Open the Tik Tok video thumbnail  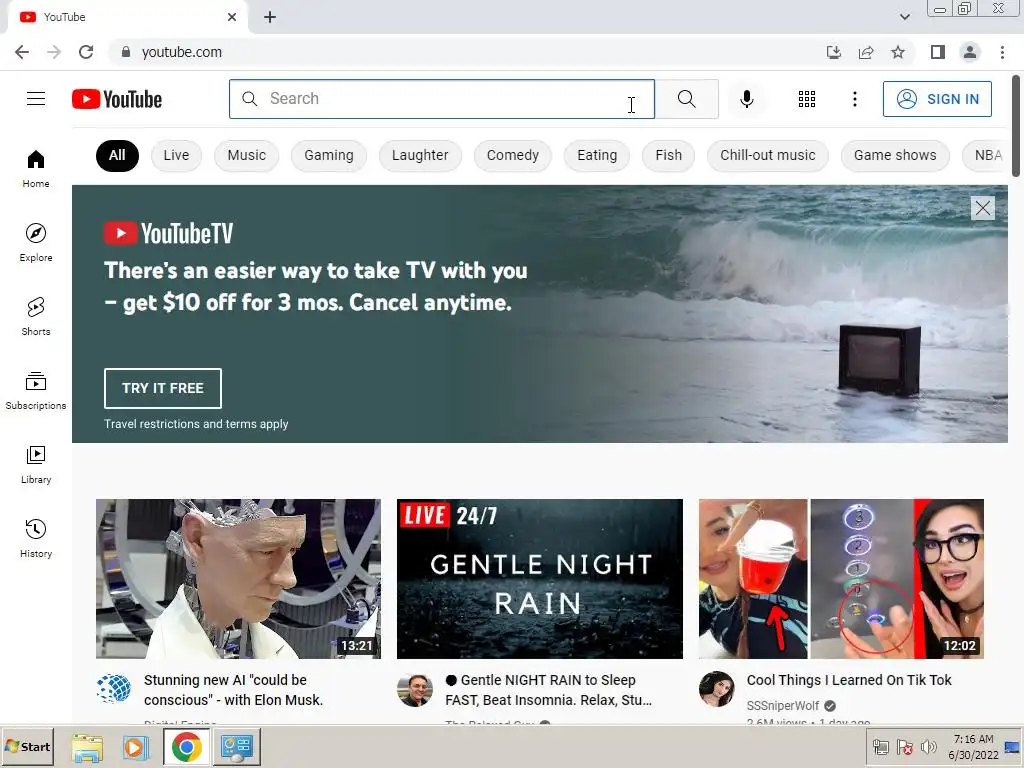click(x=841, y=579)
